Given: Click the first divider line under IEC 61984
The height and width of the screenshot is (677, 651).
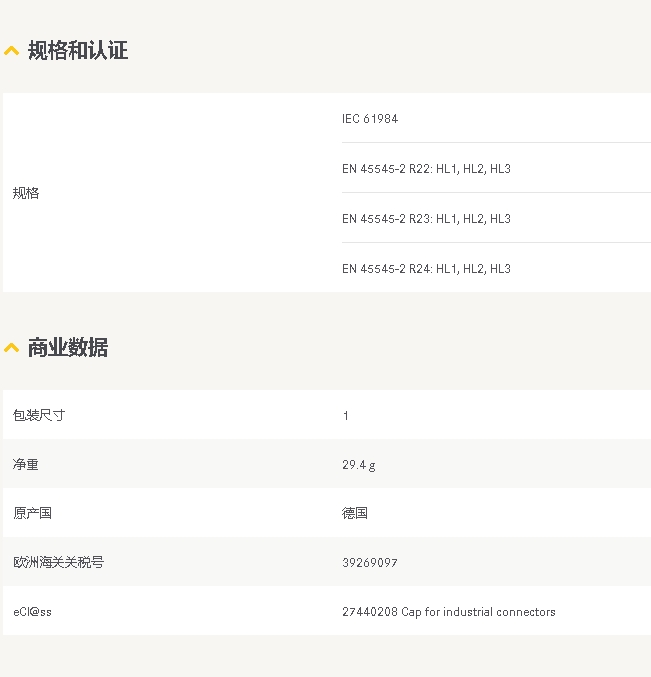Looking at the screenshot, I should point(496,142).
